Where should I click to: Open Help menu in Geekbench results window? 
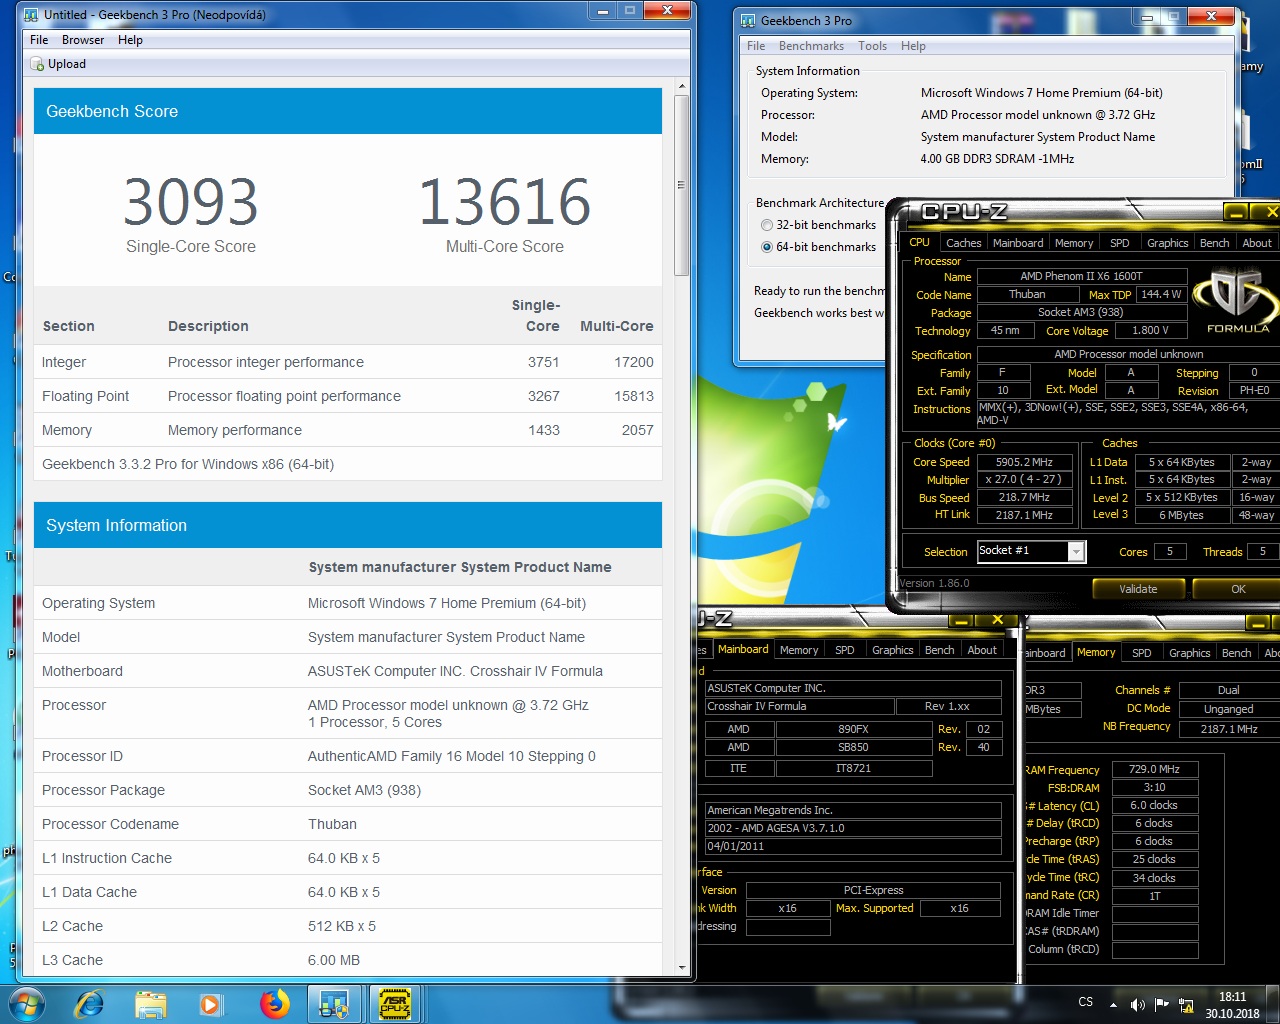pos(130,40)
